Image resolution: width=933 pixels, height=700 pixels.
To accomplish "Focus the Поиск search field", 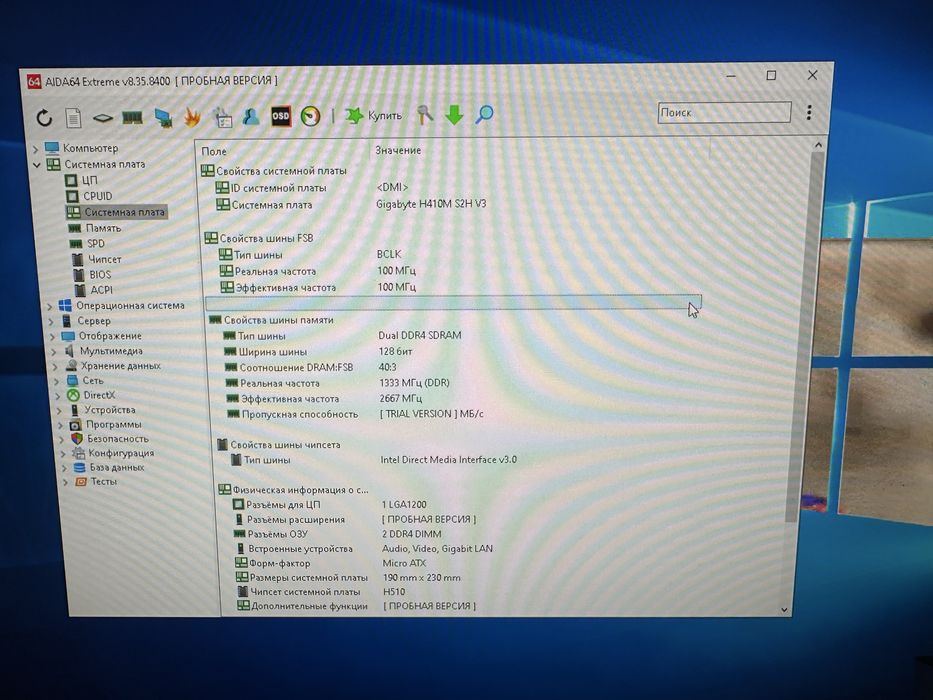I will [724, 112].
